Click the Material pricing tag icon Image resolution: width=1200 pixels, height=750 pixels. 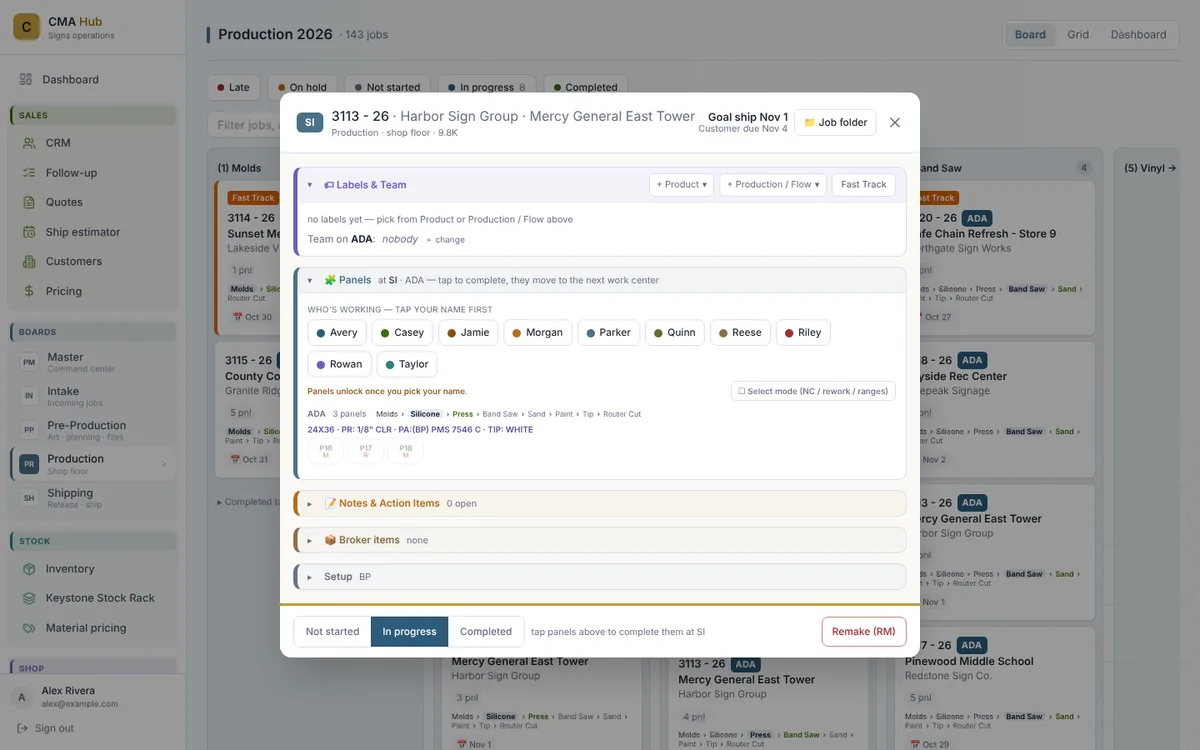(x=29, y=628)
